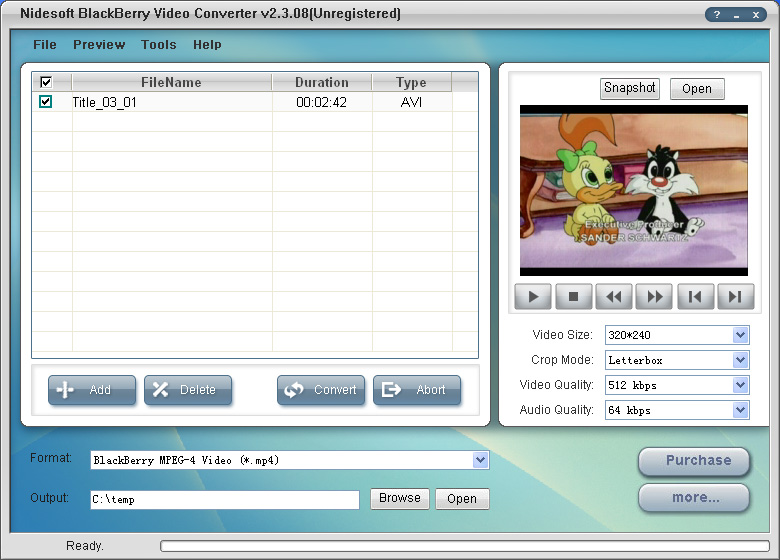Image resolution: width=780 pixels, height=560 pixels.
Task: Browse for an output folder
Action: (x=400, y=498)
